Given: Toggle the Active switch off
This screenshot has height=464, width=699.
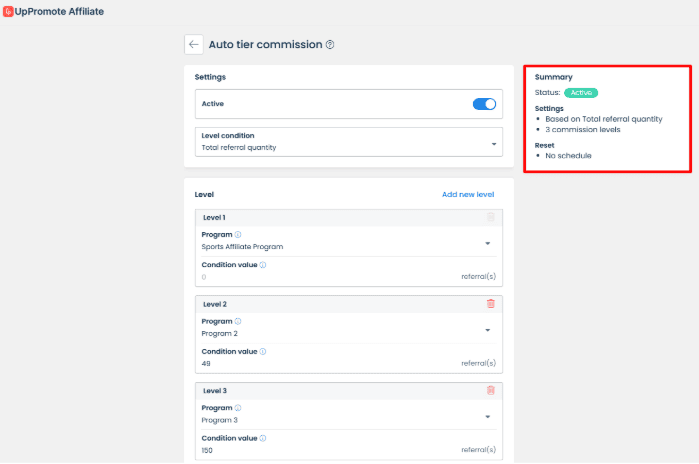Looking at the screenshot, I should (x=484, y=103).
